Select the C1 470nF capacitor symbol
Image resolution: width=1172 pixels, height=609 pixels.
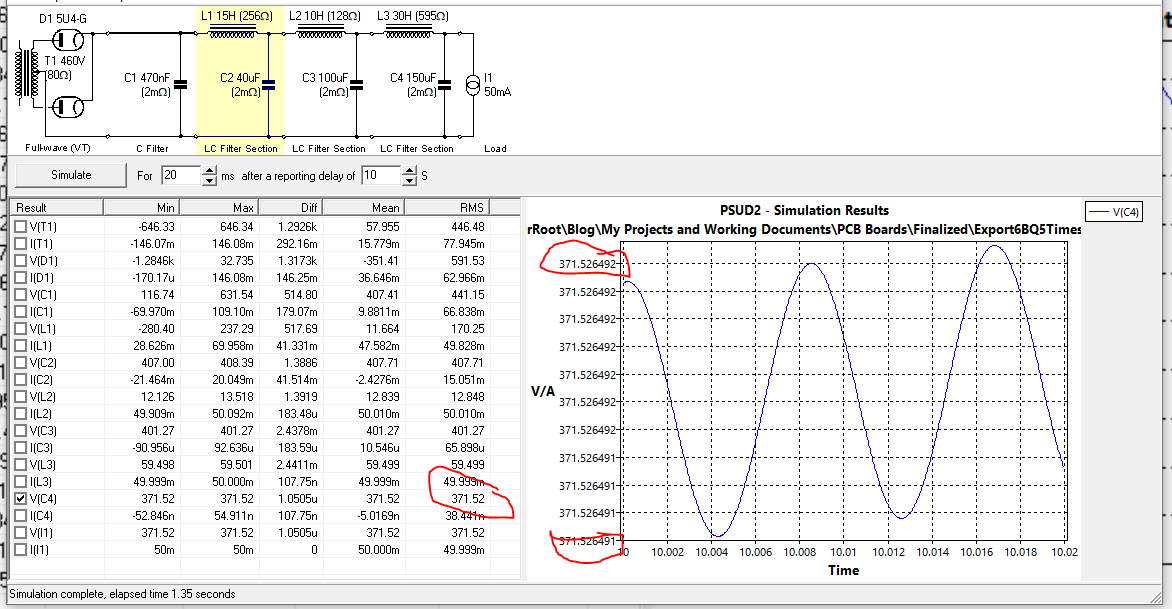pos(180,84)
